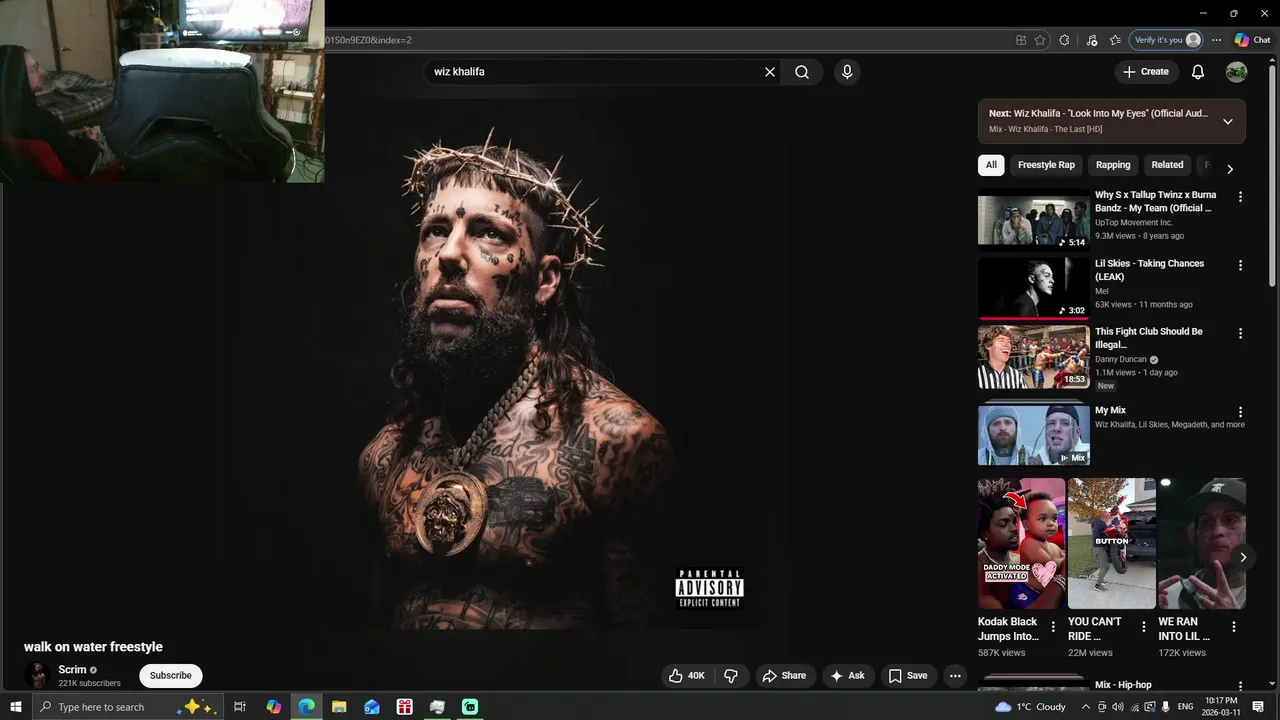The height and width of the screenshot is (720, 1280).
Task: Expand the Next up mix playlist panel
Action: tap(1228, 122)
